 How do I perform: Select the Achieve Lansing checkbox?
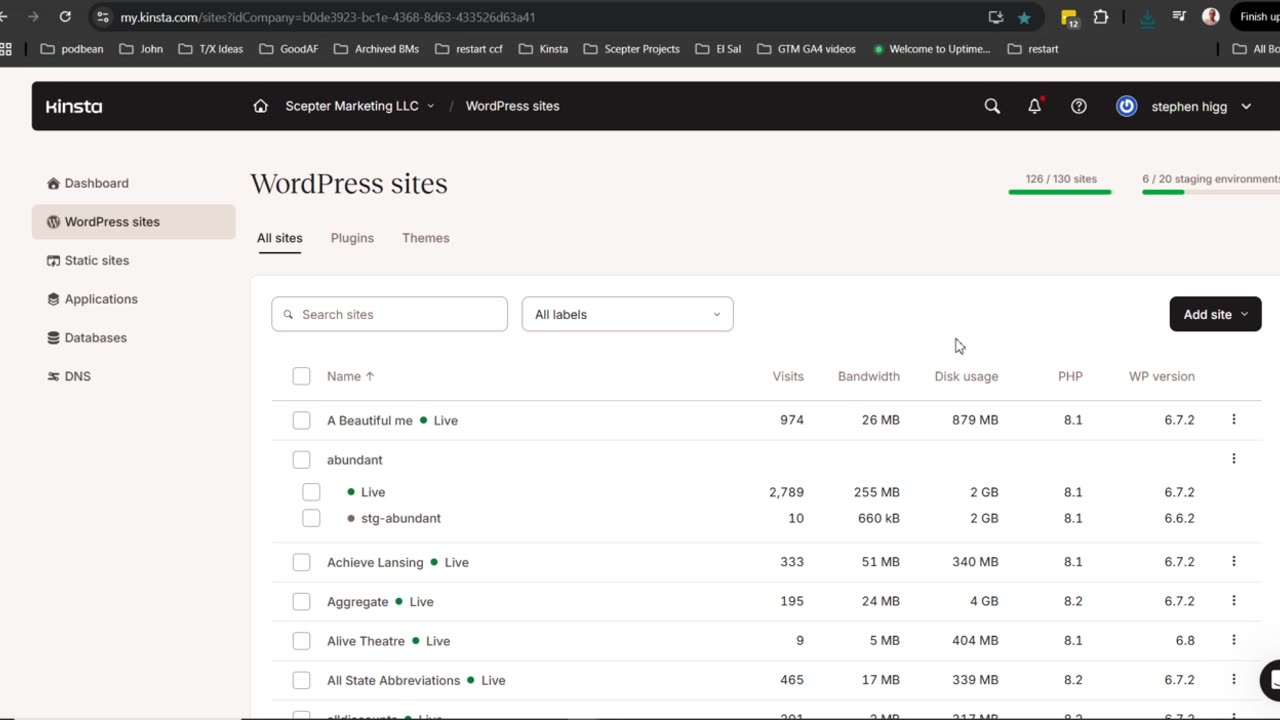(301, 562)
